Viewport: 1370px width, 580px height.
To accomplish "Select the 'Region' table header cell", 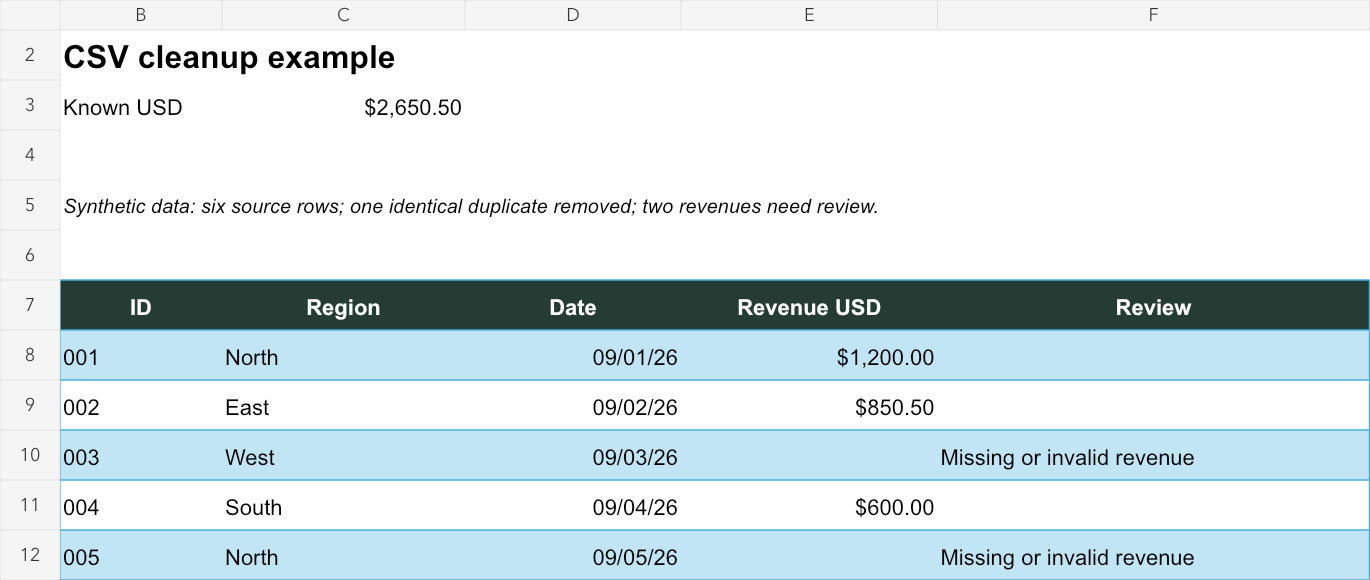I will click(x=343, y=305).
